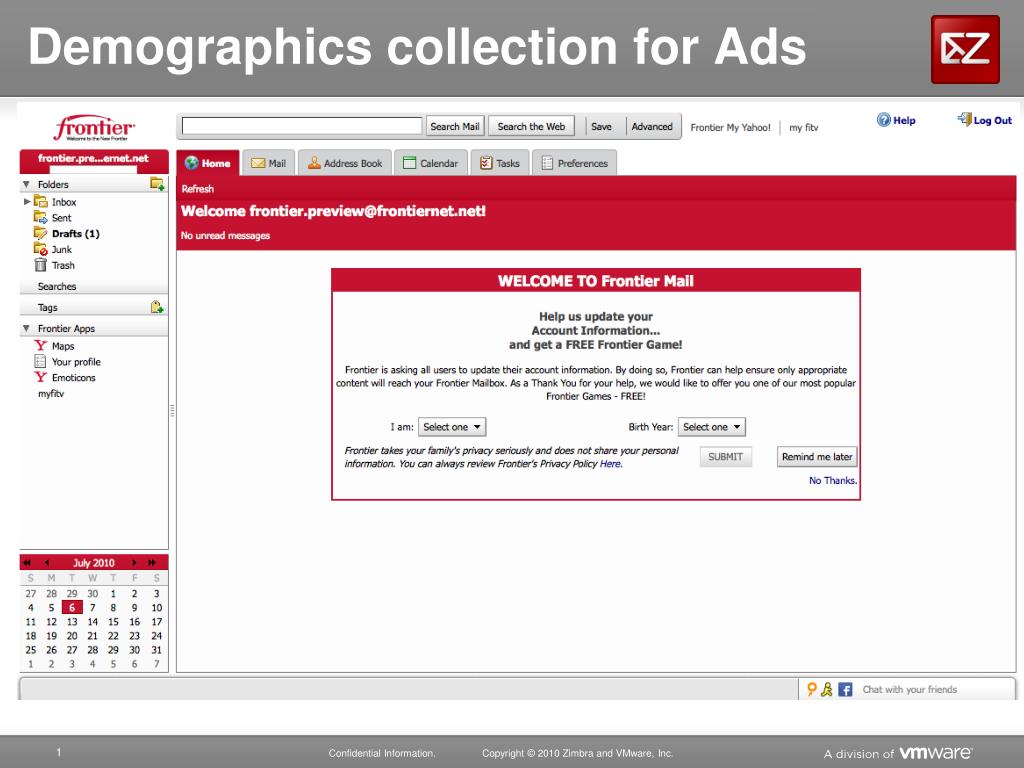Go to next month in mini calendar

pos(135,562)
